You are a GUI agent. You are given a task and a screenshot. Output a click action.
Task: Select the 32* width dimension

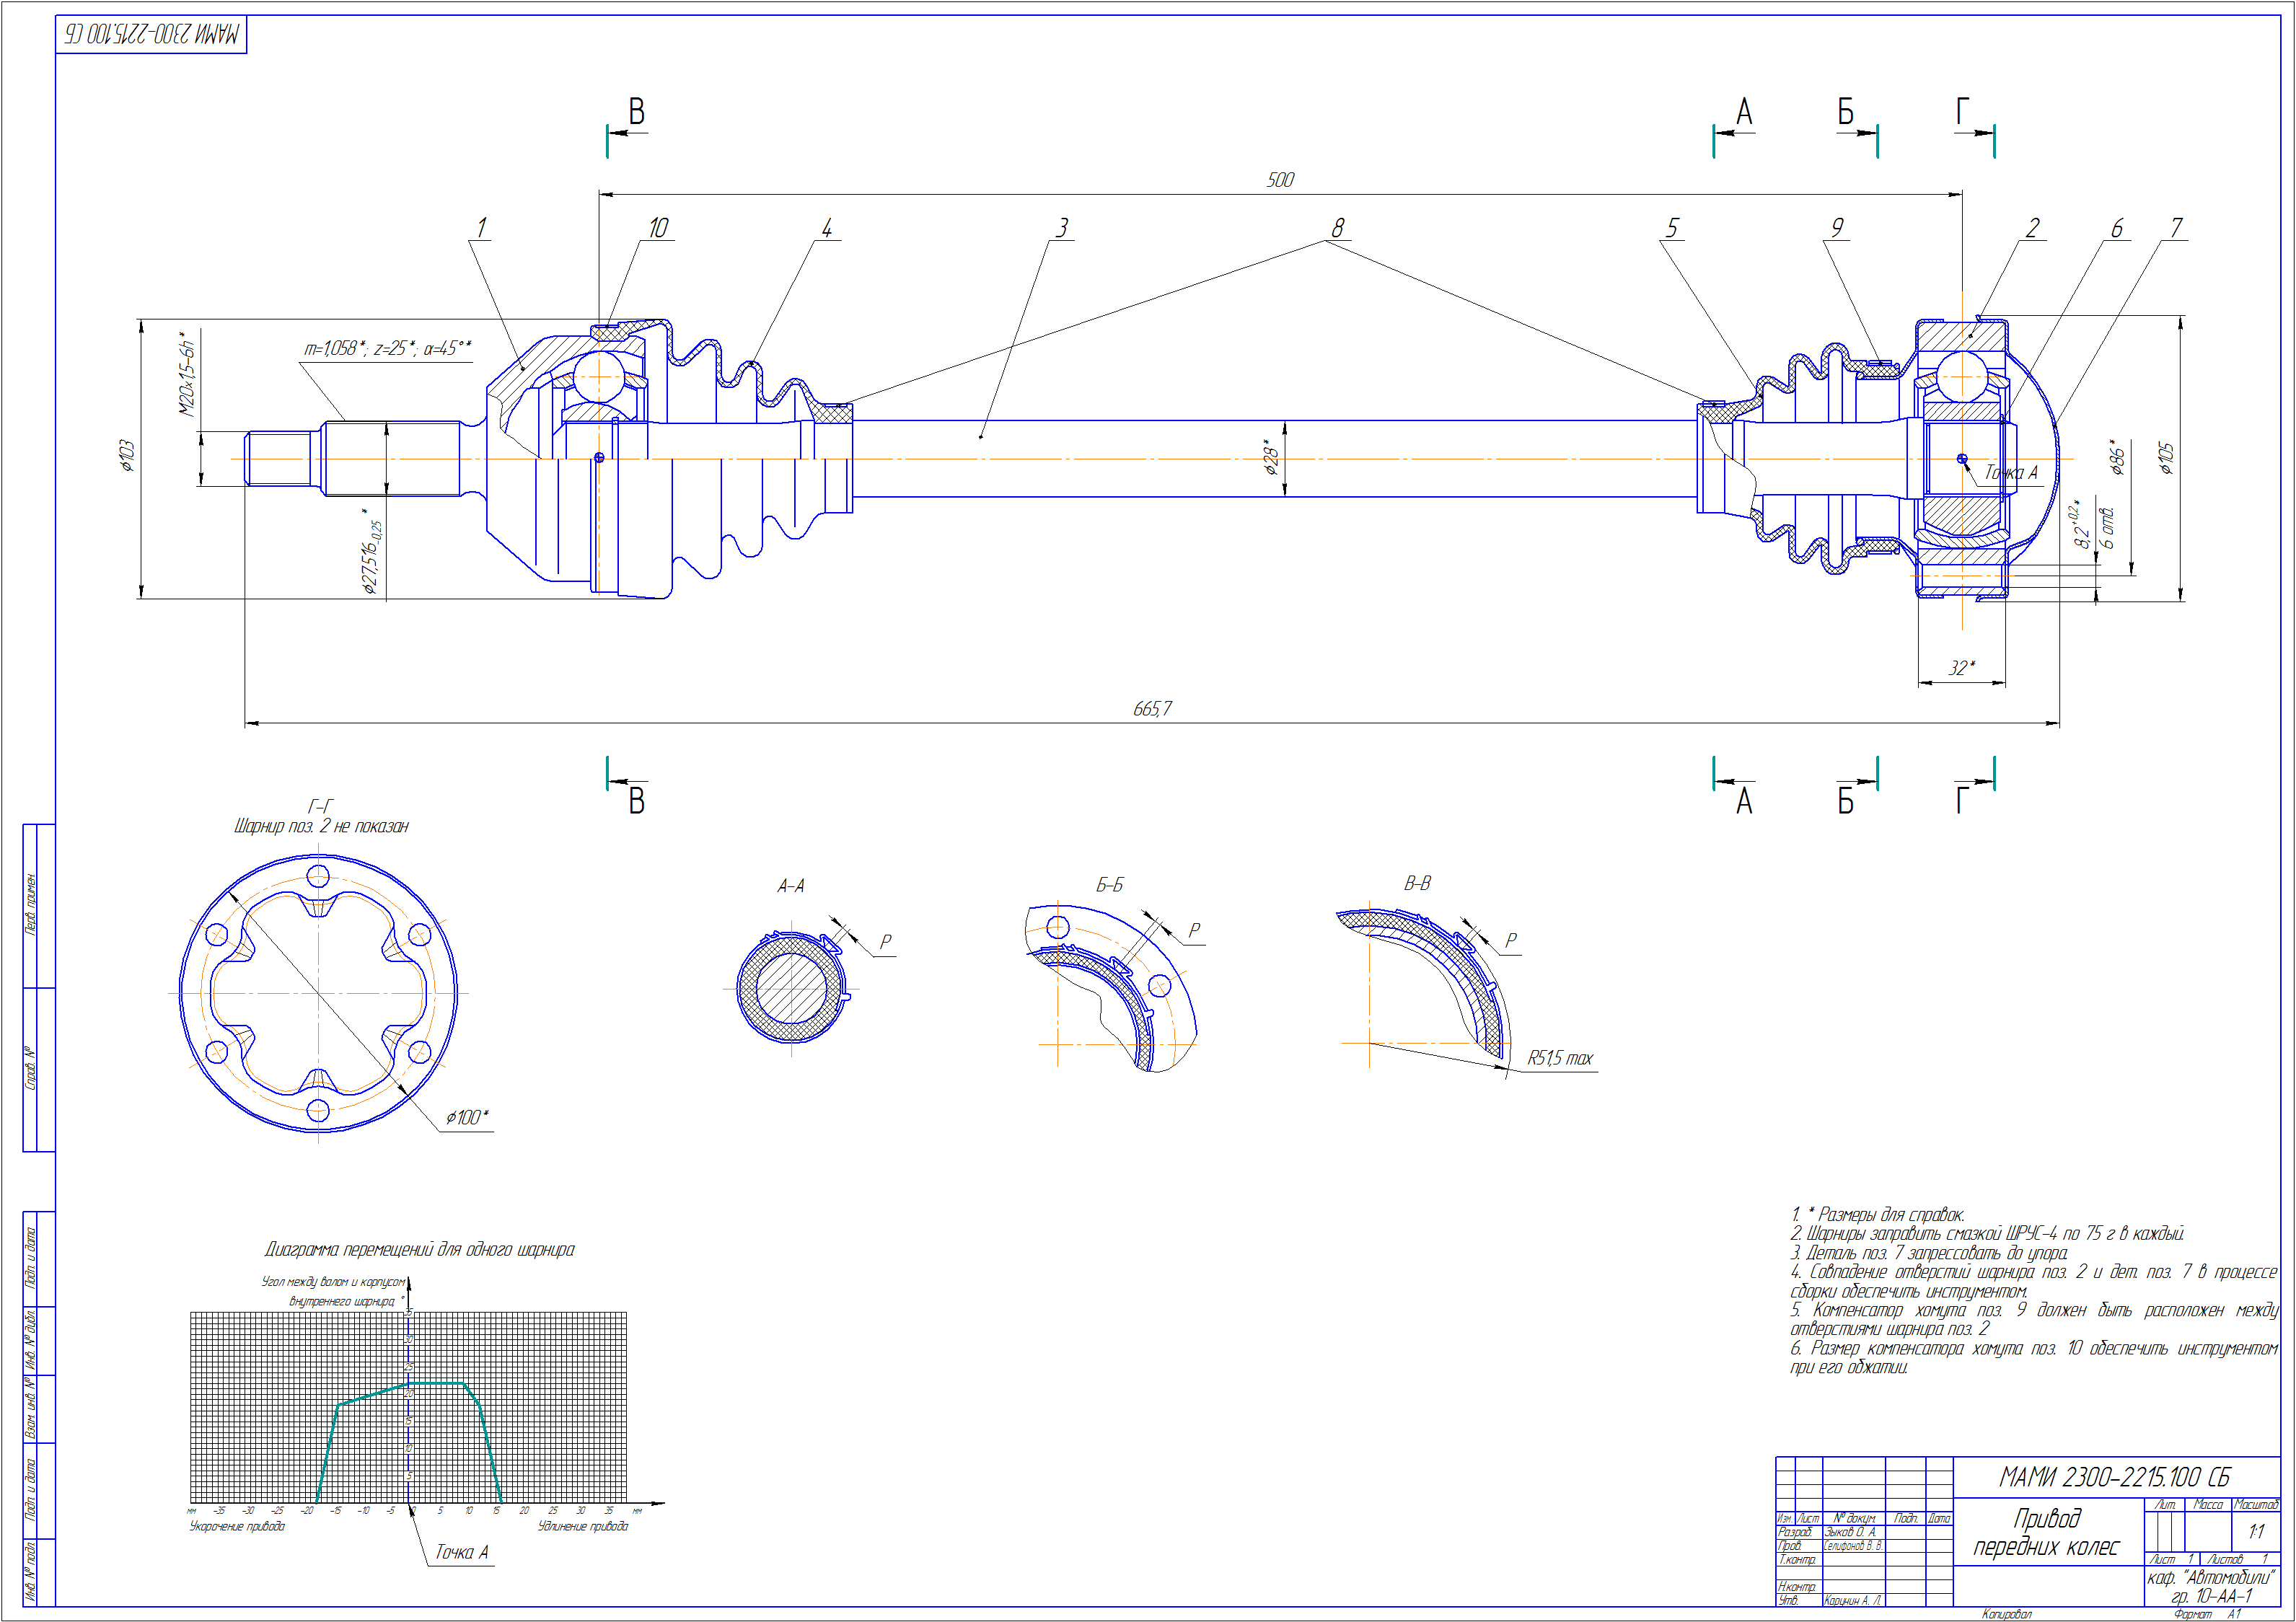coord(1961,668)
